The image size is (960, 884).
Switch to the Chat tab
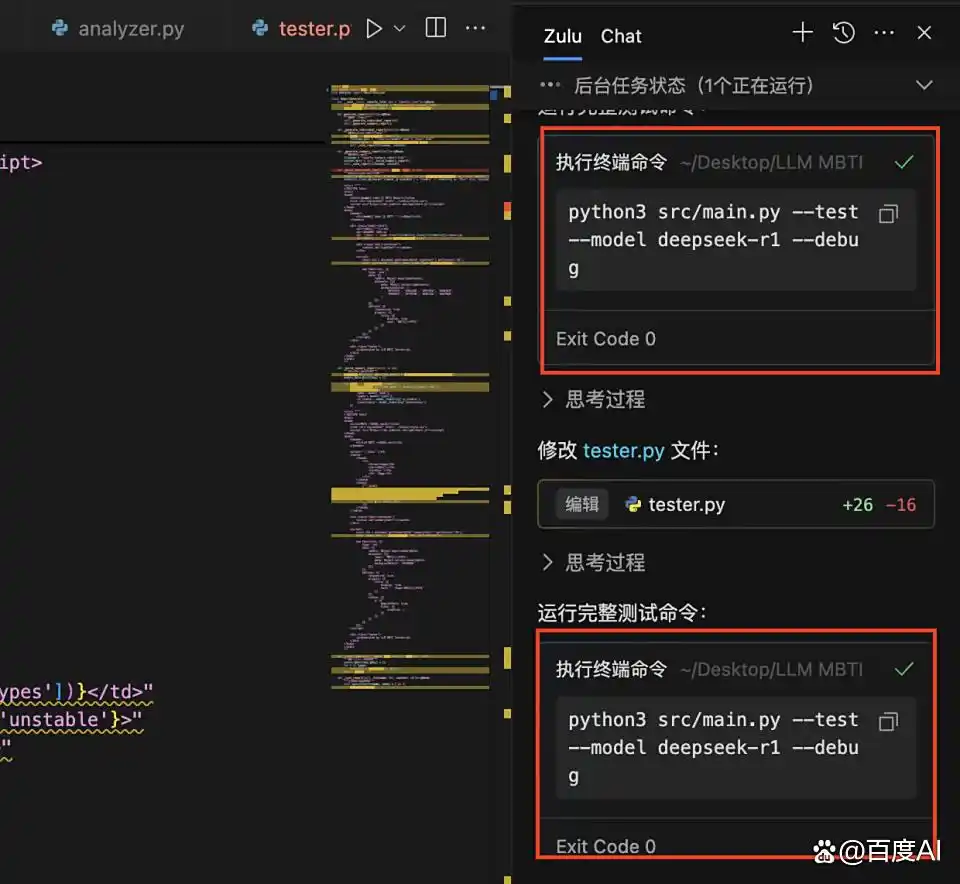[x=620, y=36]
